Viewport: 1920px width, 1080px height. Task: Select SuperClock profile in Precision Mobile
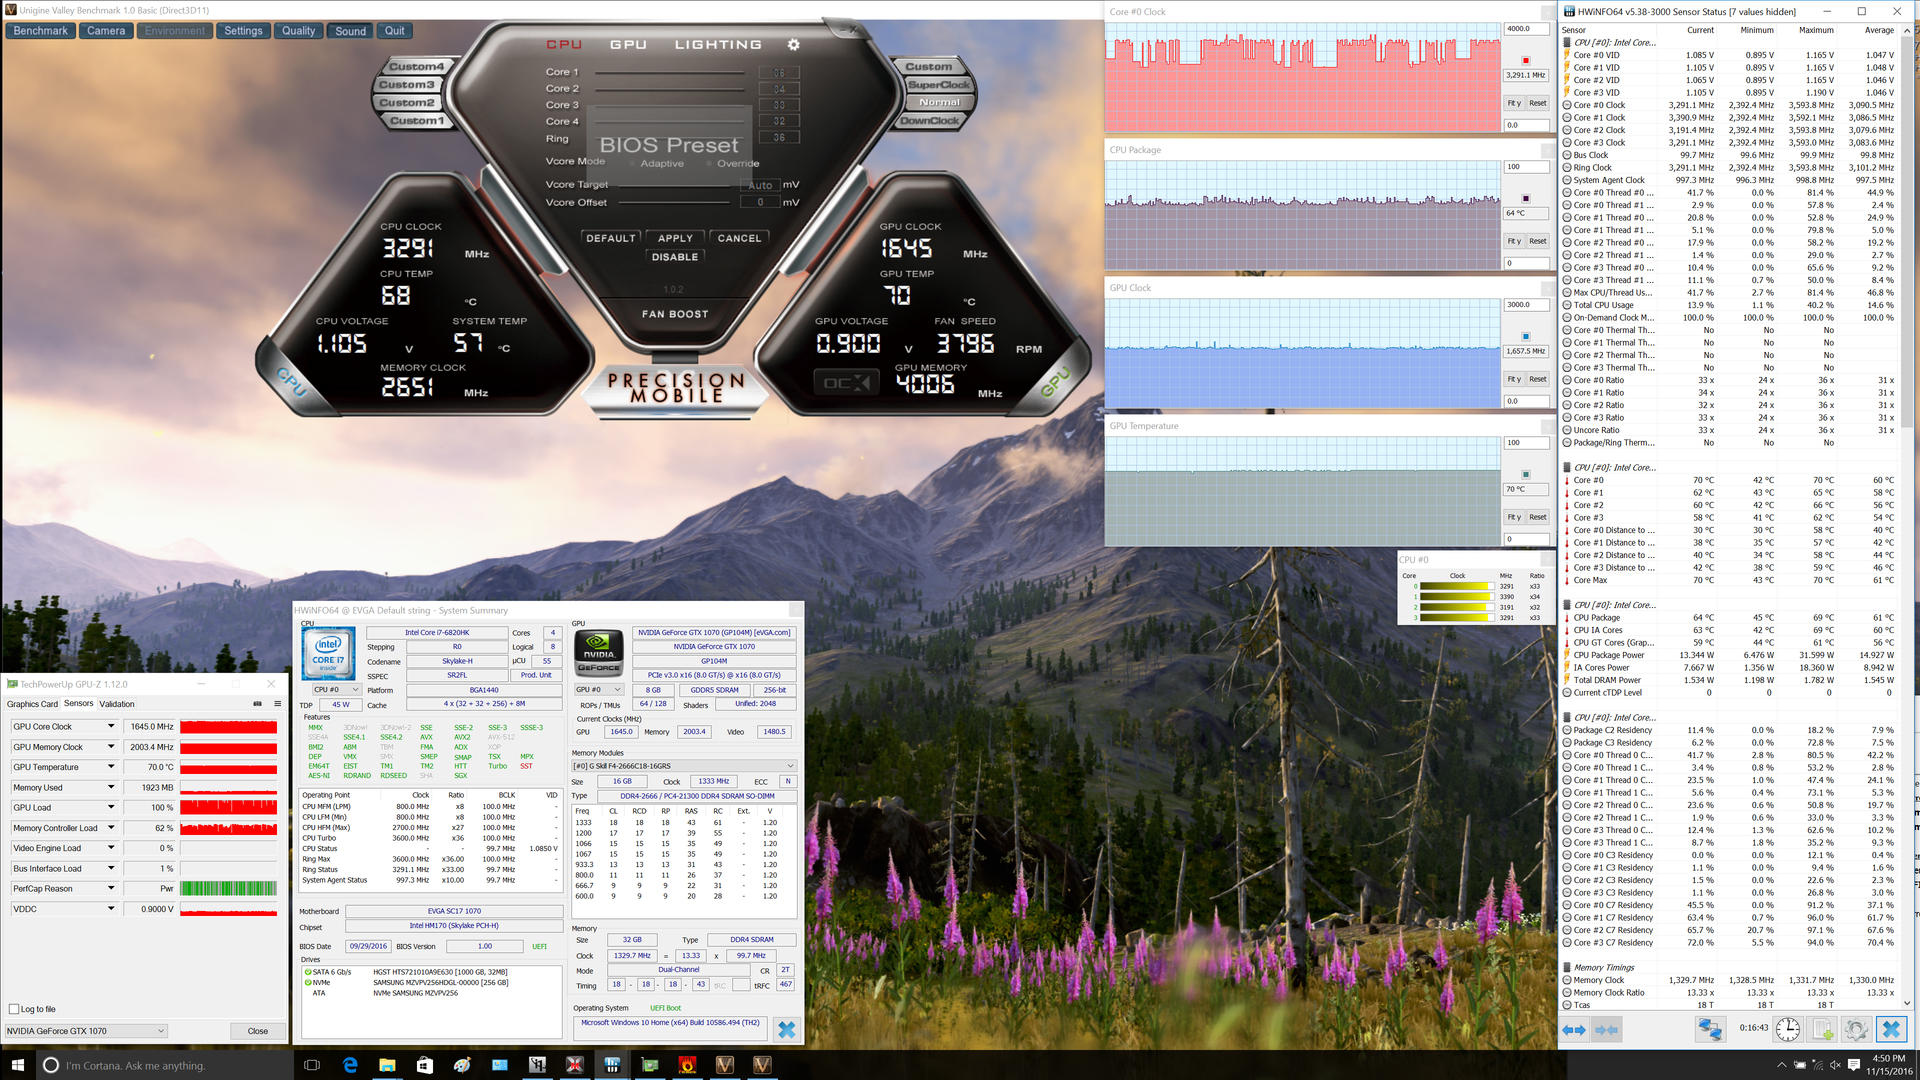939,85
